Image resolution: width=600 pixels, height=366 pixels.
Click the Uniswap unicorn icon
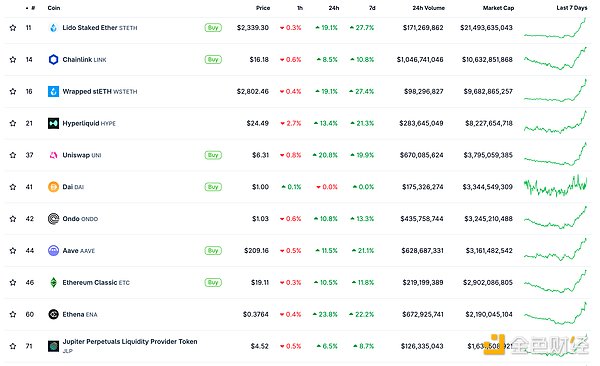point(54,155)
